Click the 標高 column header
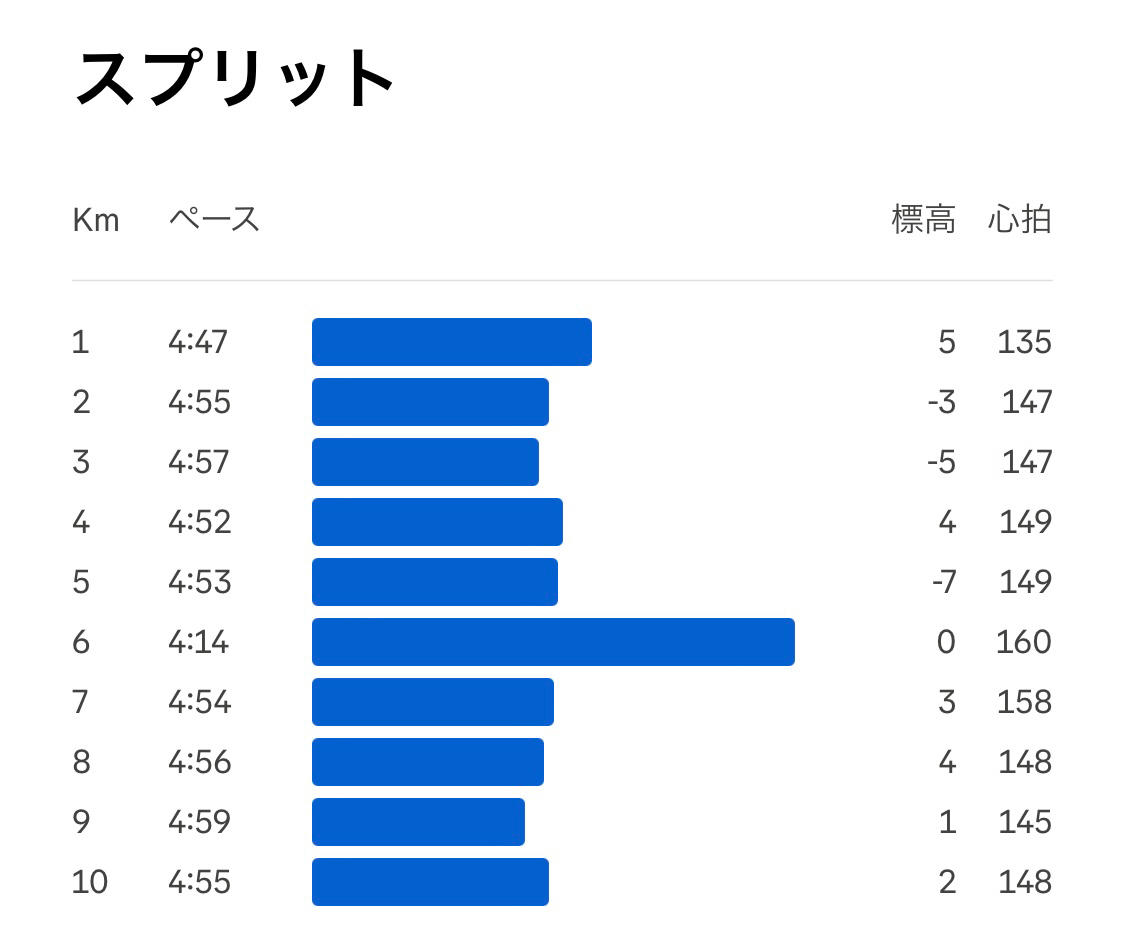Viewport: 1125px width, 928px height. 923,219
